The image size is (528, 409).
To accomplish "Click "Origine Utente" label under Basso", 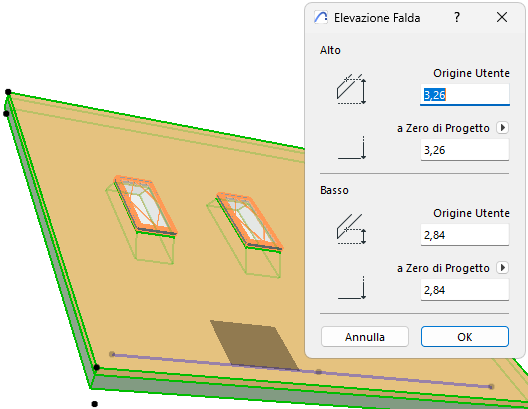I will click(x=471, y=213).
